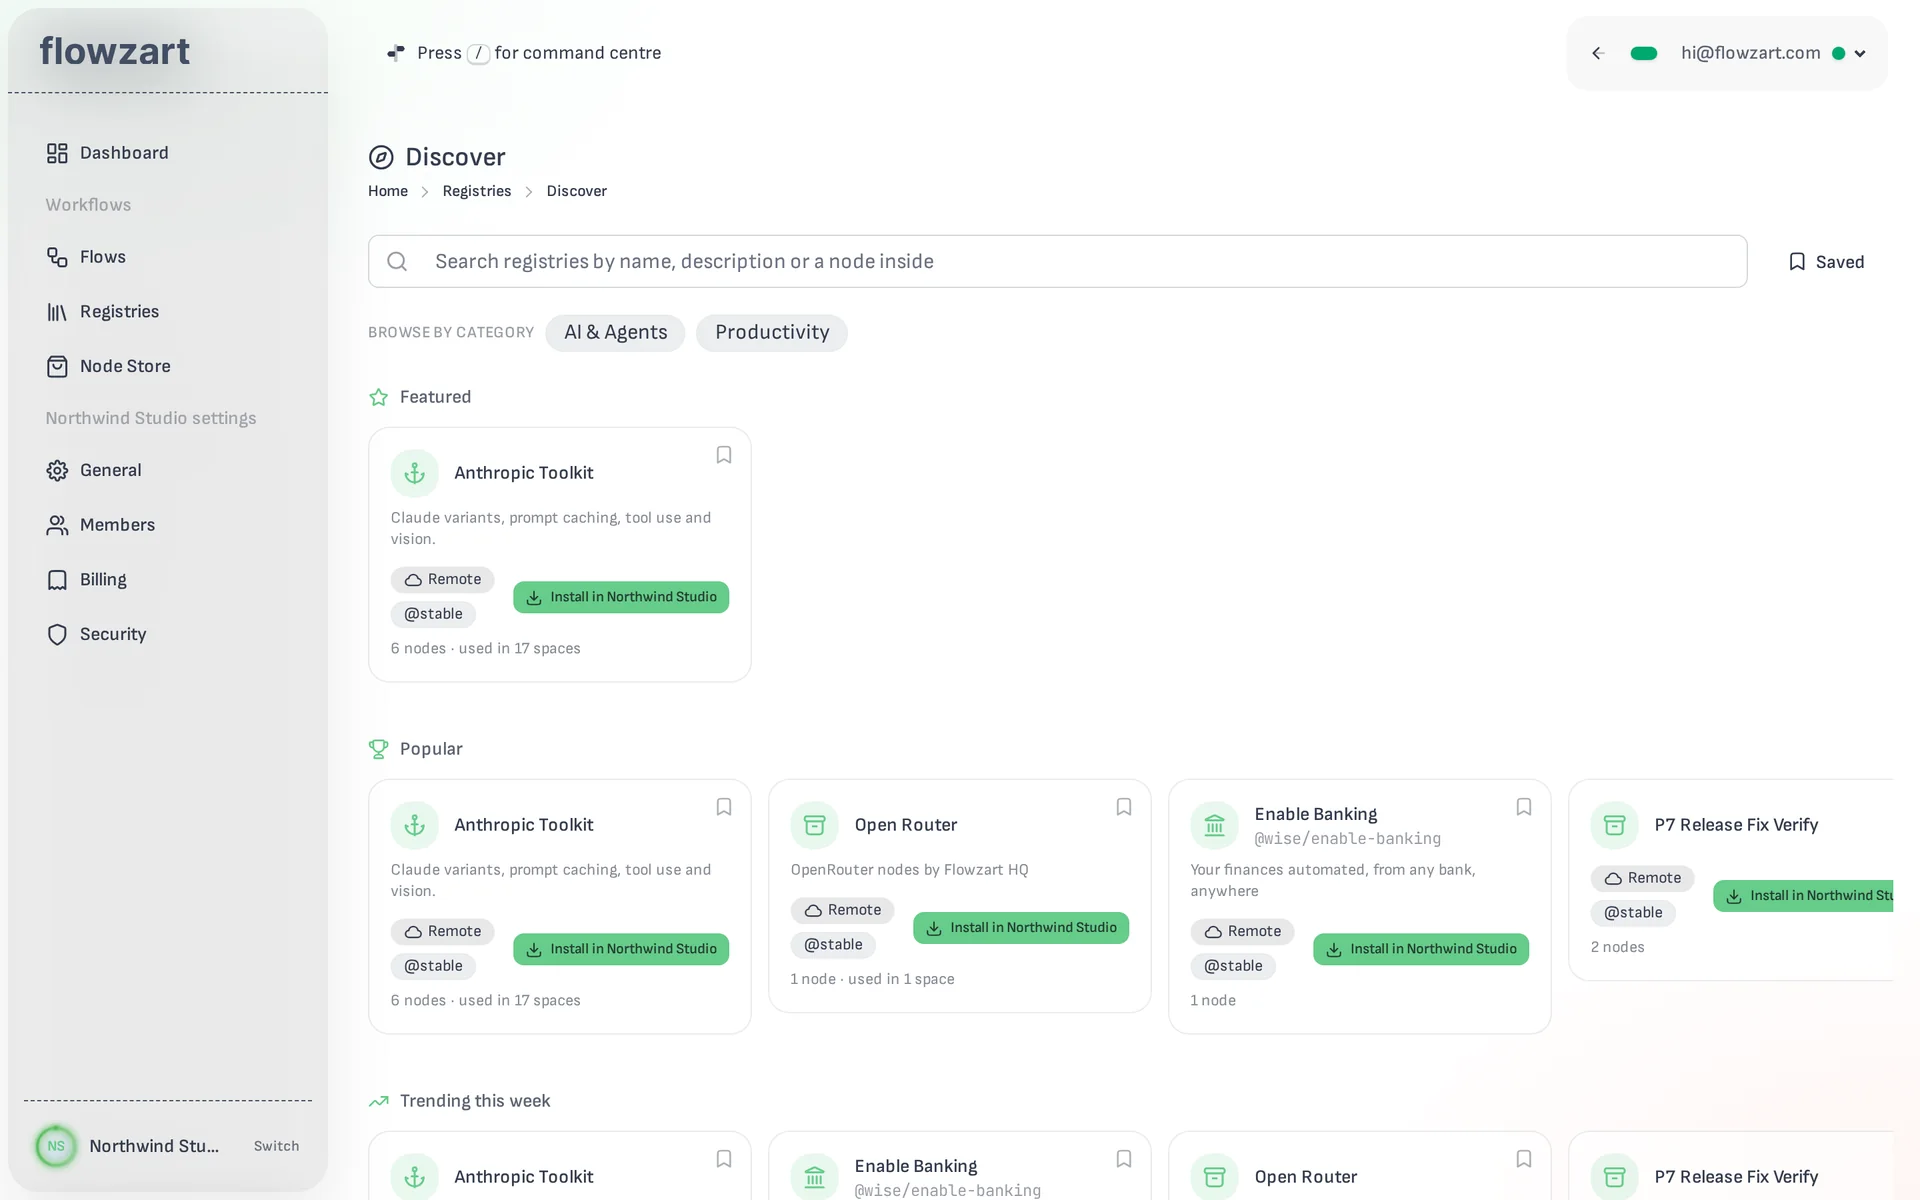Click the flowzart logo
Image resolution: width=1920 pixels, height=1200 pixels.
(115, 51)
